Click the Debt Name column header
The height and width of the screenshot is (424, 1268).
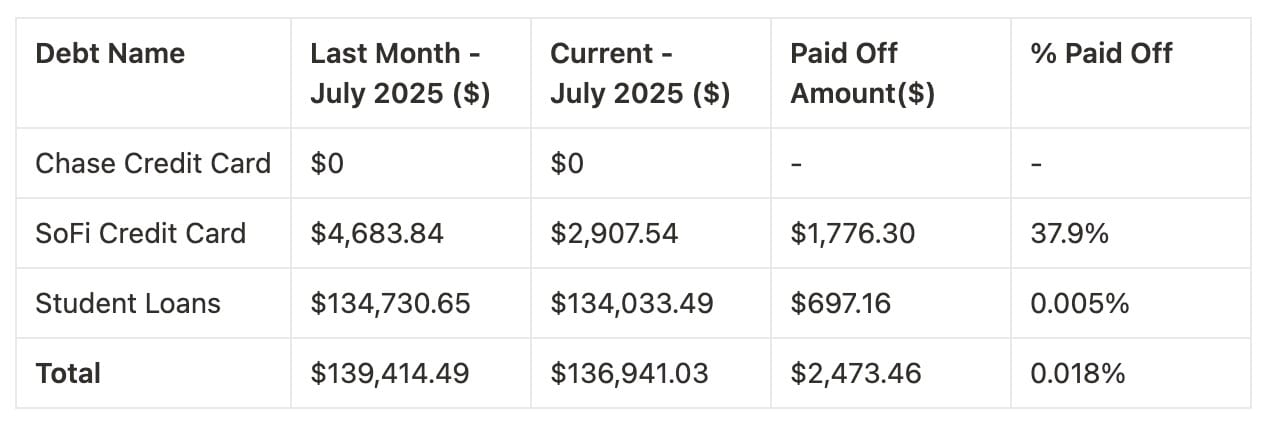coord(110,54)
